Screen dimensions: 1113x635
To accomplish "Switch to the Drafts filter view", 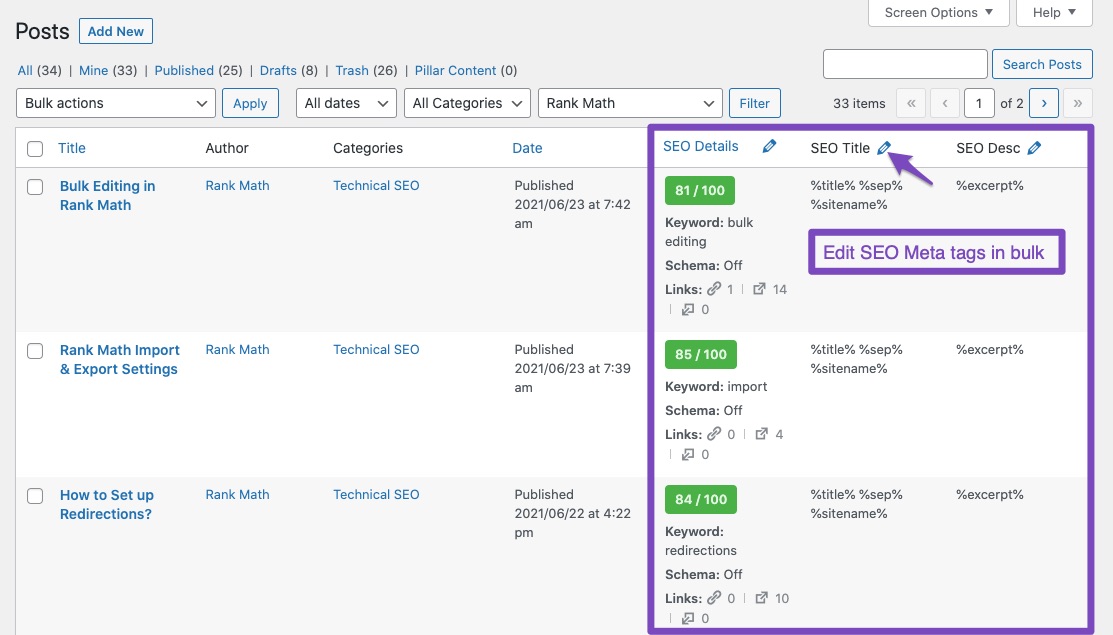I will click(x=278, y=70).
